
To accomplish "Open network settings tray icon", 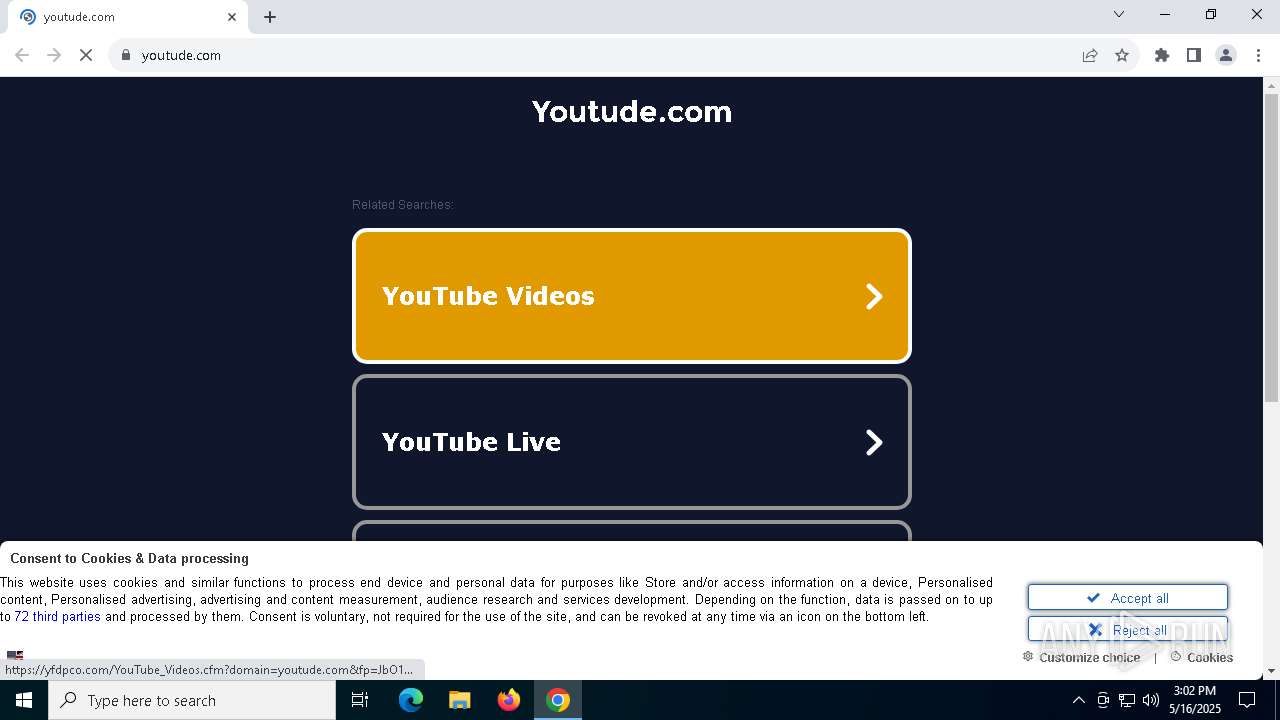I will (1127, 700).
